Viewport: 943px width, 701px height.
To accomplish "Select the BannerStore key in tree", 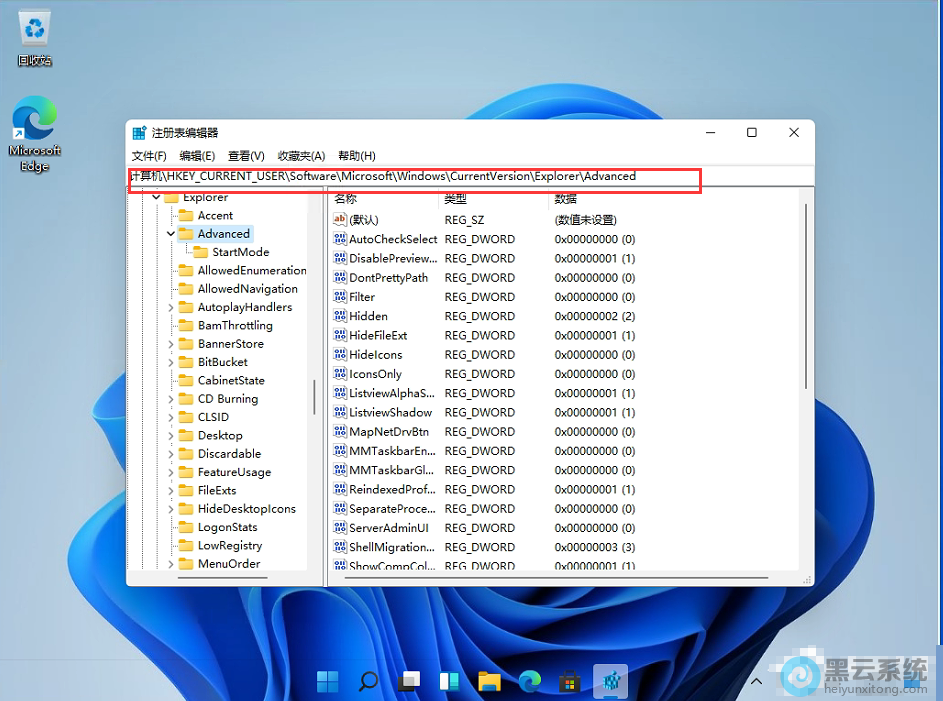I will (230, 344).
